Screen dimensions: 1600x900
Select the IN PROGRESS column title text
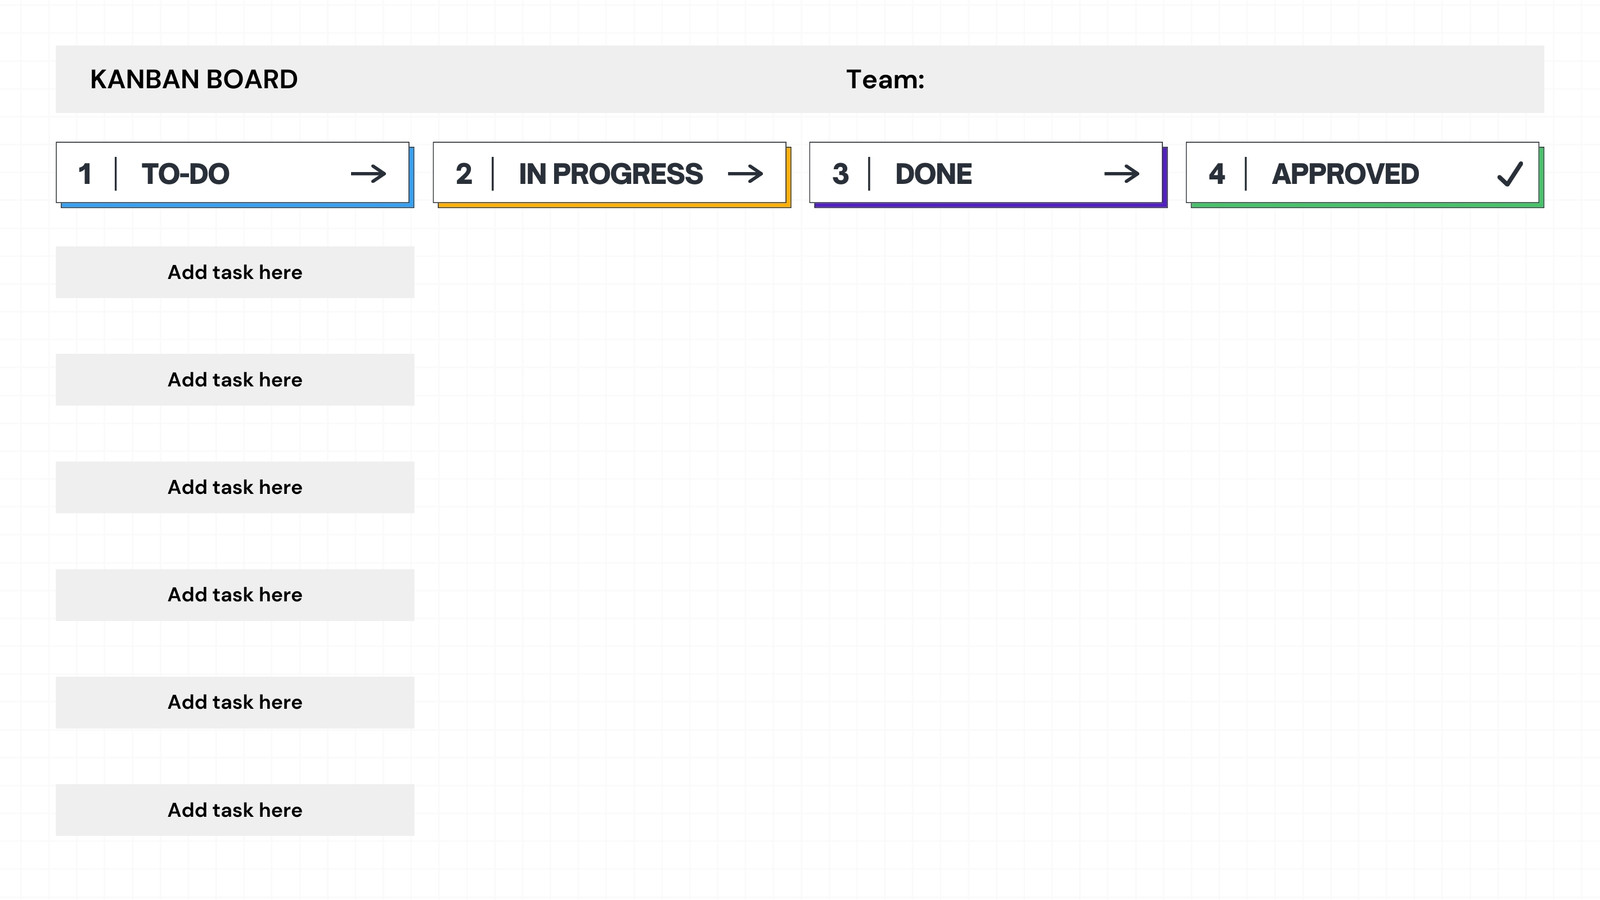click(610, 174)
